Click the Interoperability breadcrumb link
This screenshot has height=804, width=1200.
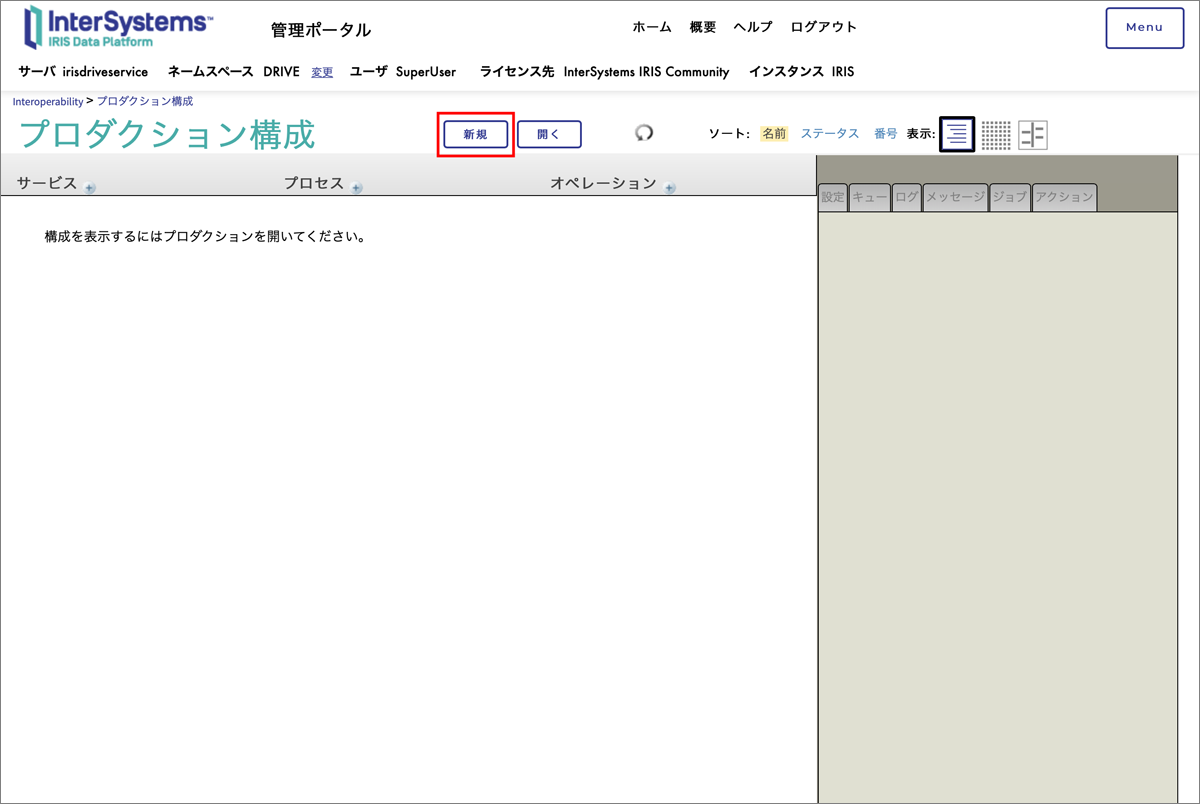(48, 102)
